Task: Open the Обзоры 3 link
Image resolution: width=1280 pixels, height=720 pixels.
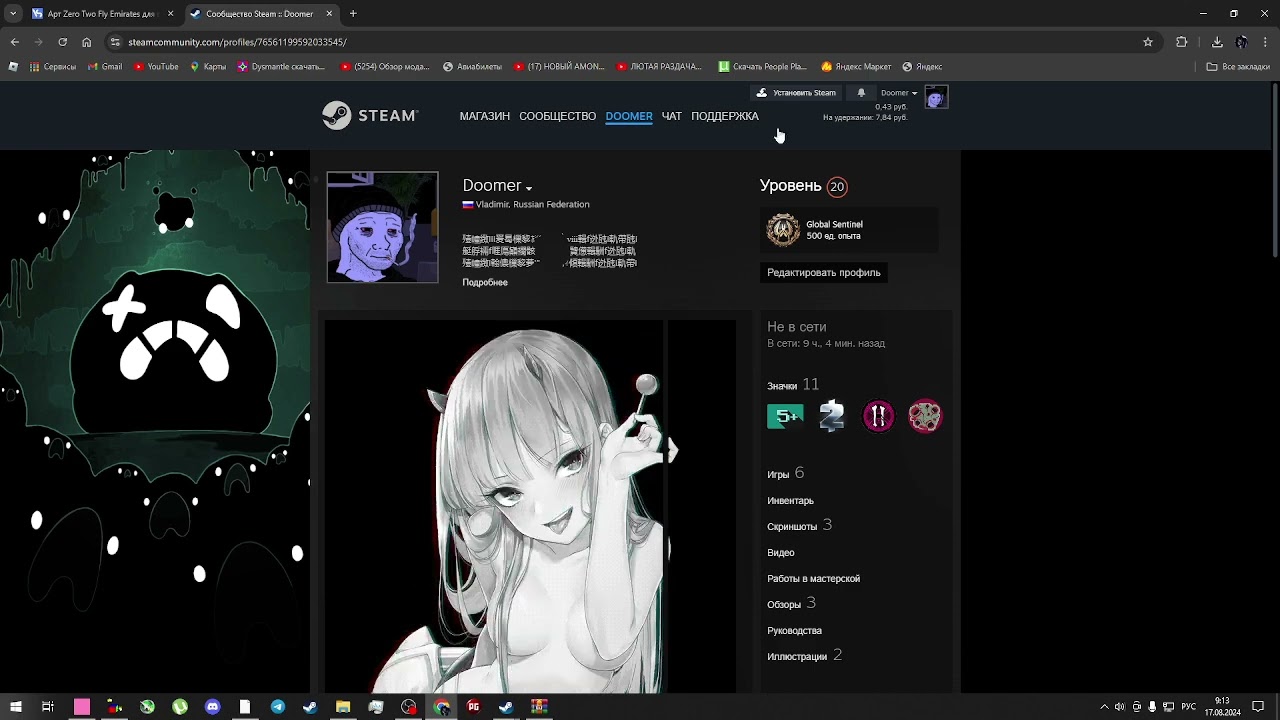Action: click(791, 603)
